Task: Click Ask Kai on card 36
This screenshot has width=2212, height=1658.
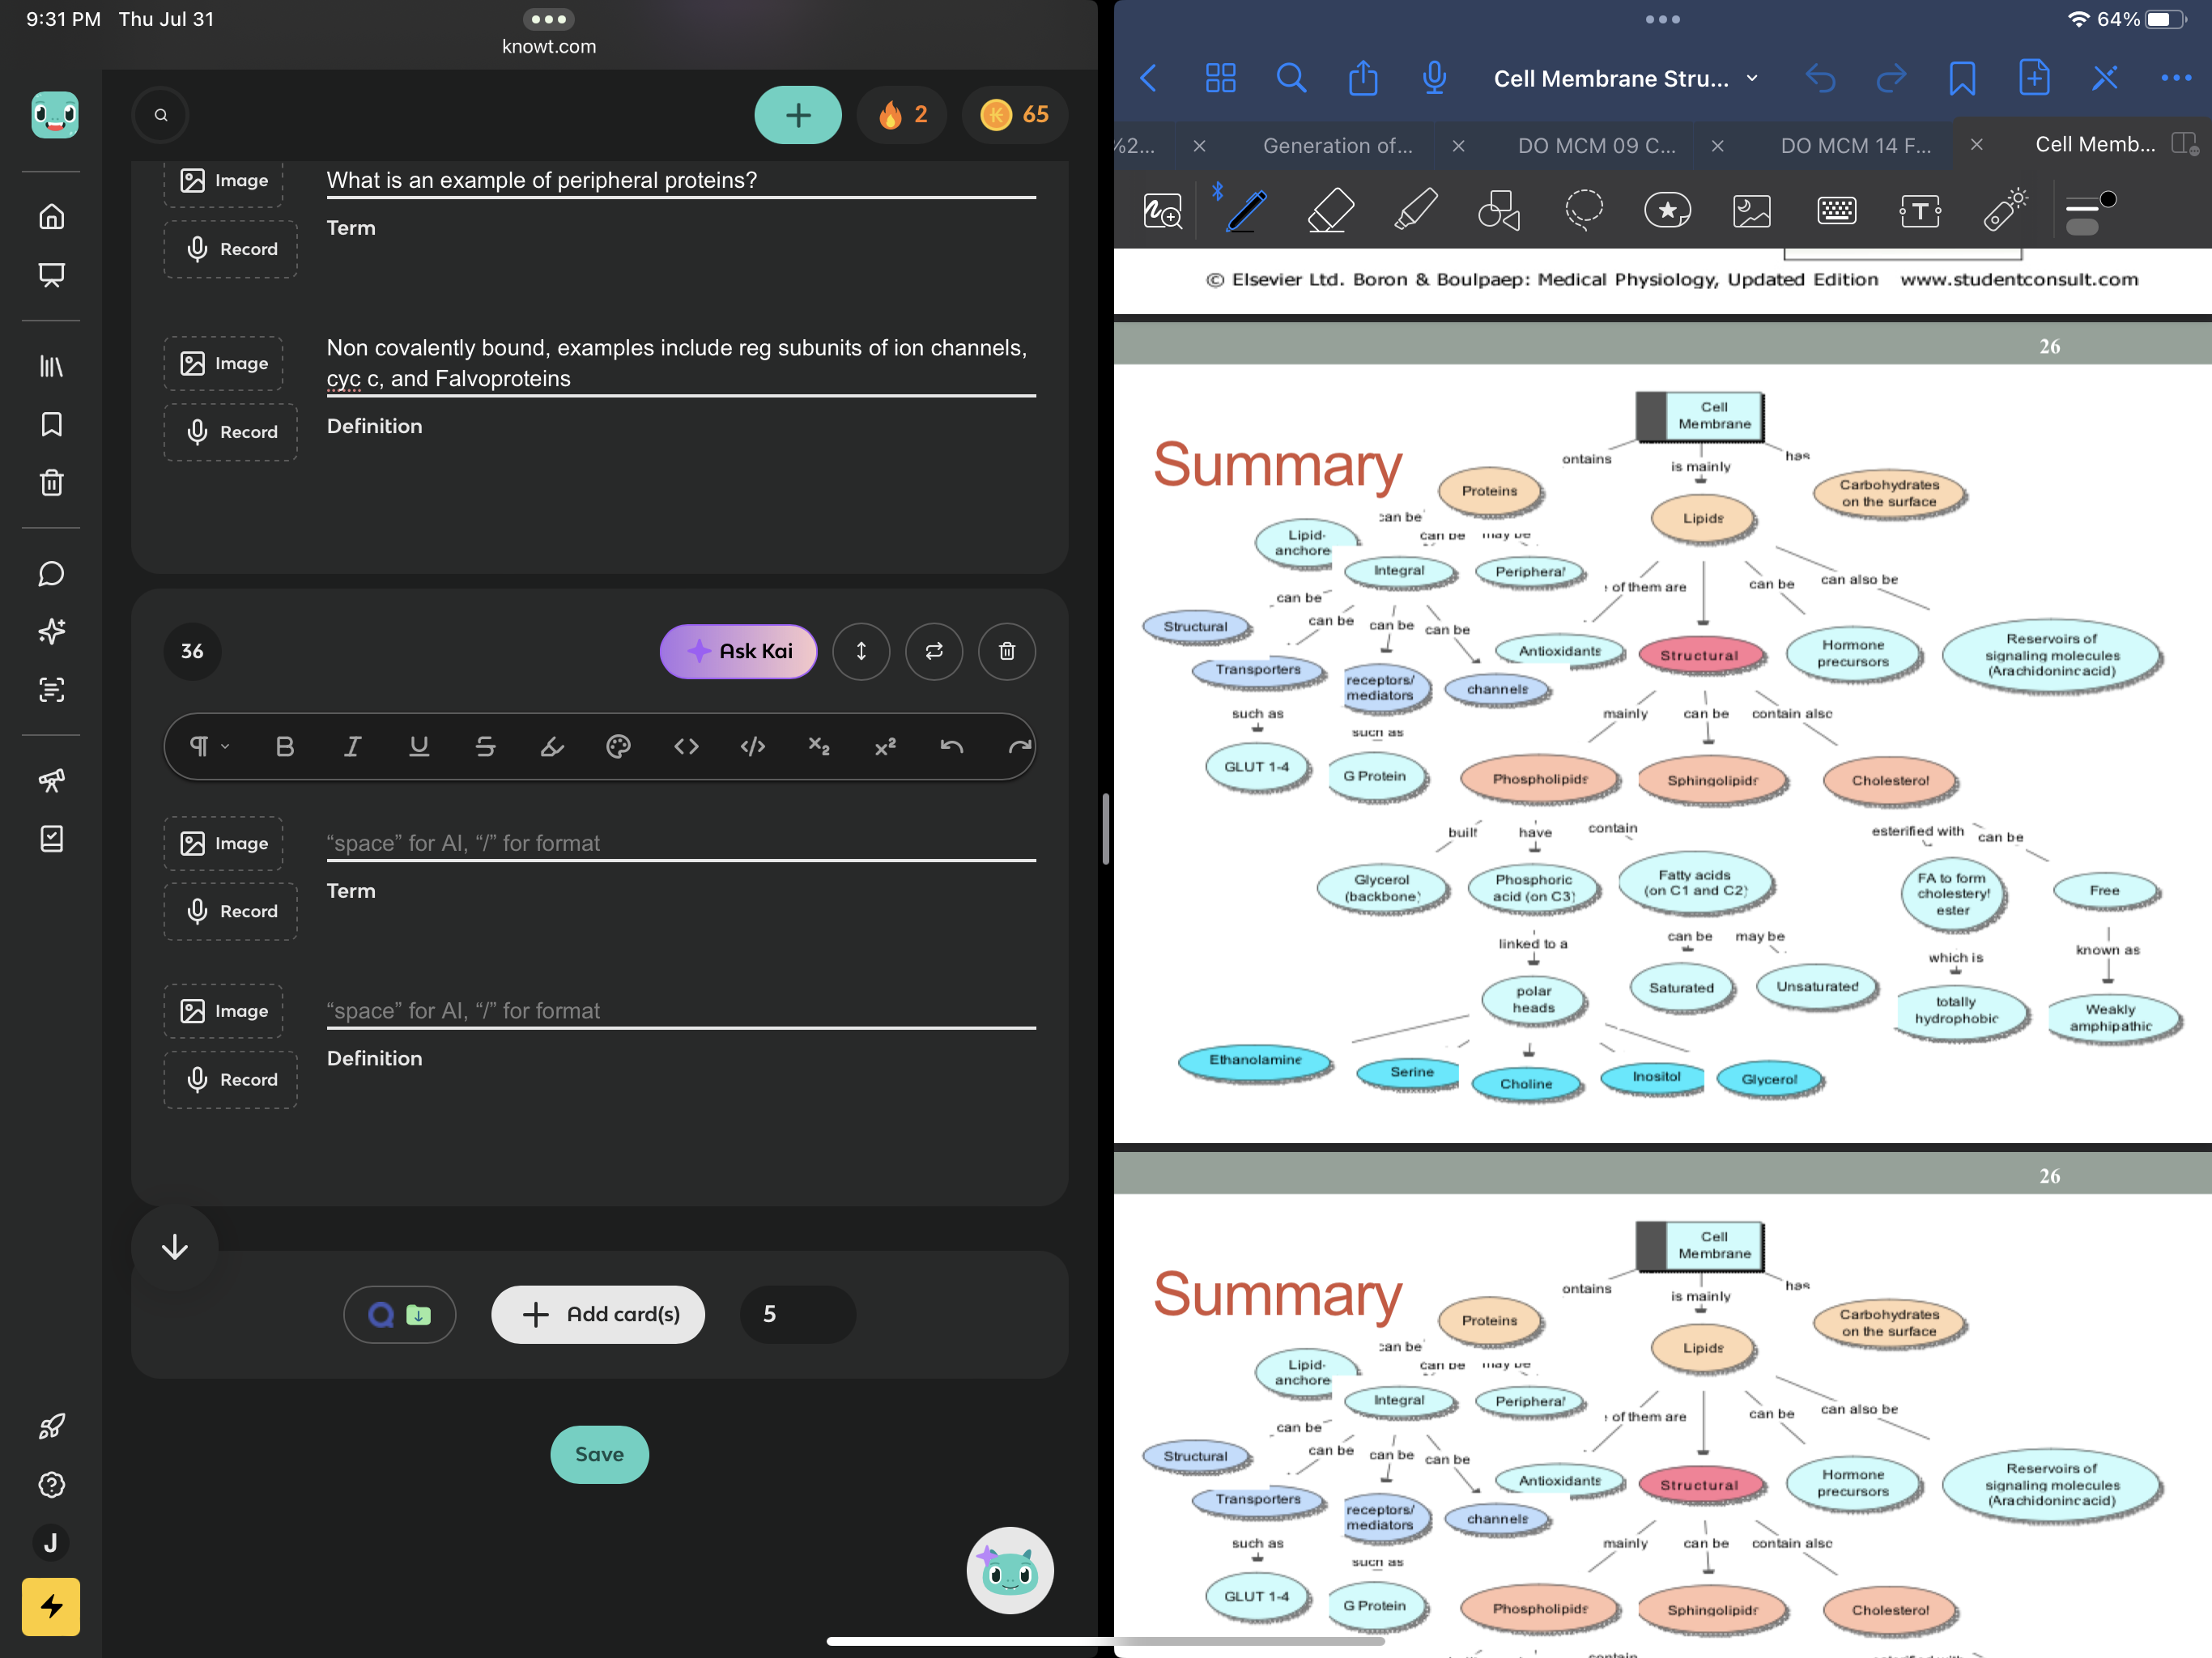Action: (x=739, y=651)
